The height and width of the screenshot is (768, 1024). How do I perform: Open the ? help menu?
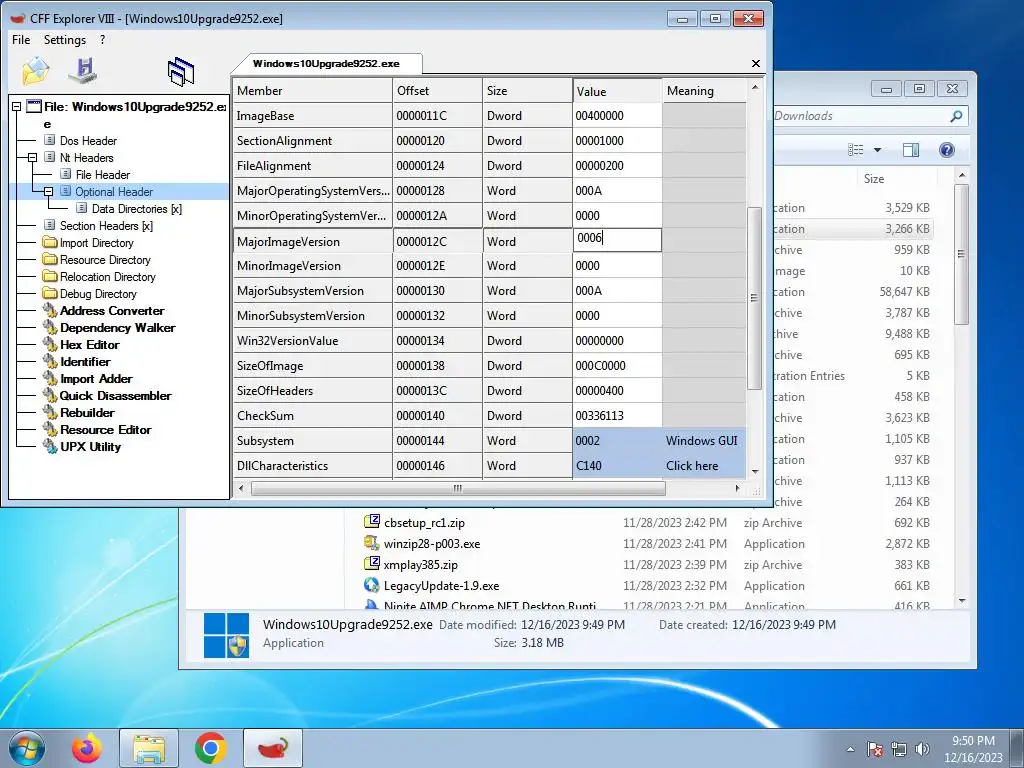(103, 40)
